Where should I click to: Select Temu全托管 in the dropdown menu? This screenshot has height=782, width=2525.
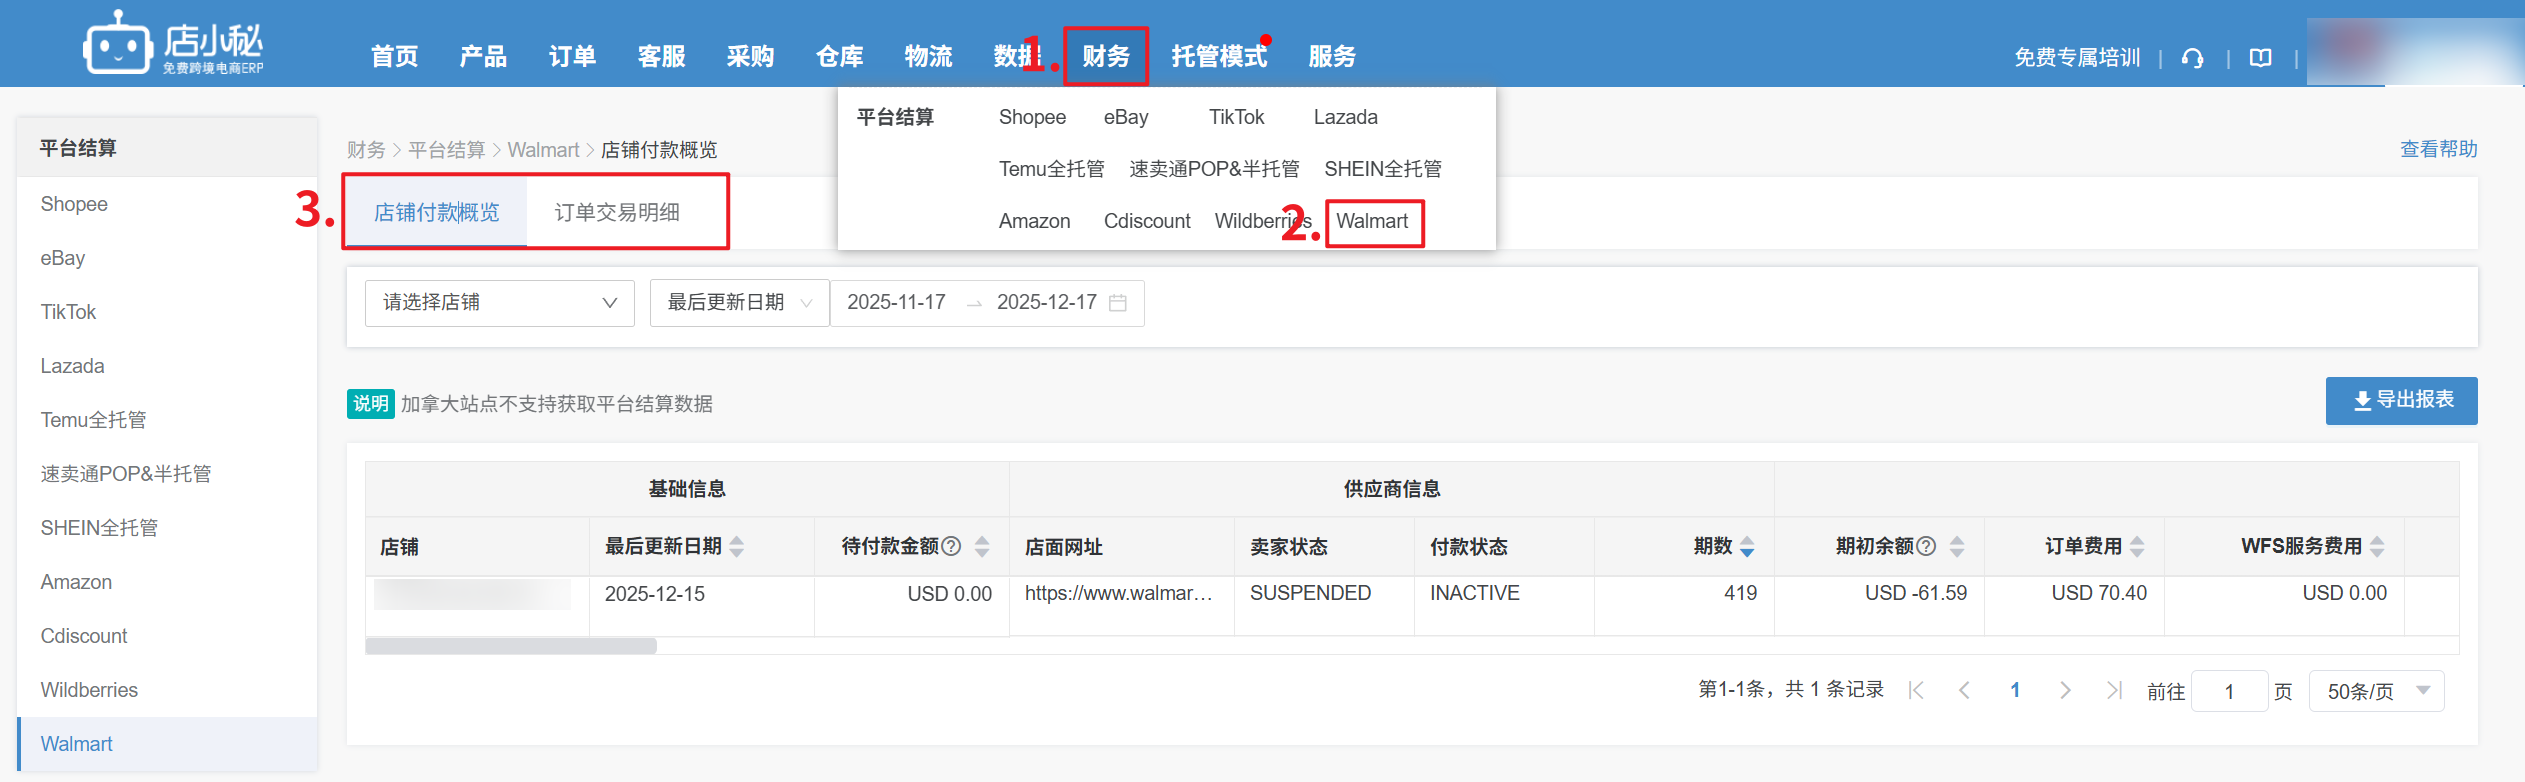tap(1052, 169)
